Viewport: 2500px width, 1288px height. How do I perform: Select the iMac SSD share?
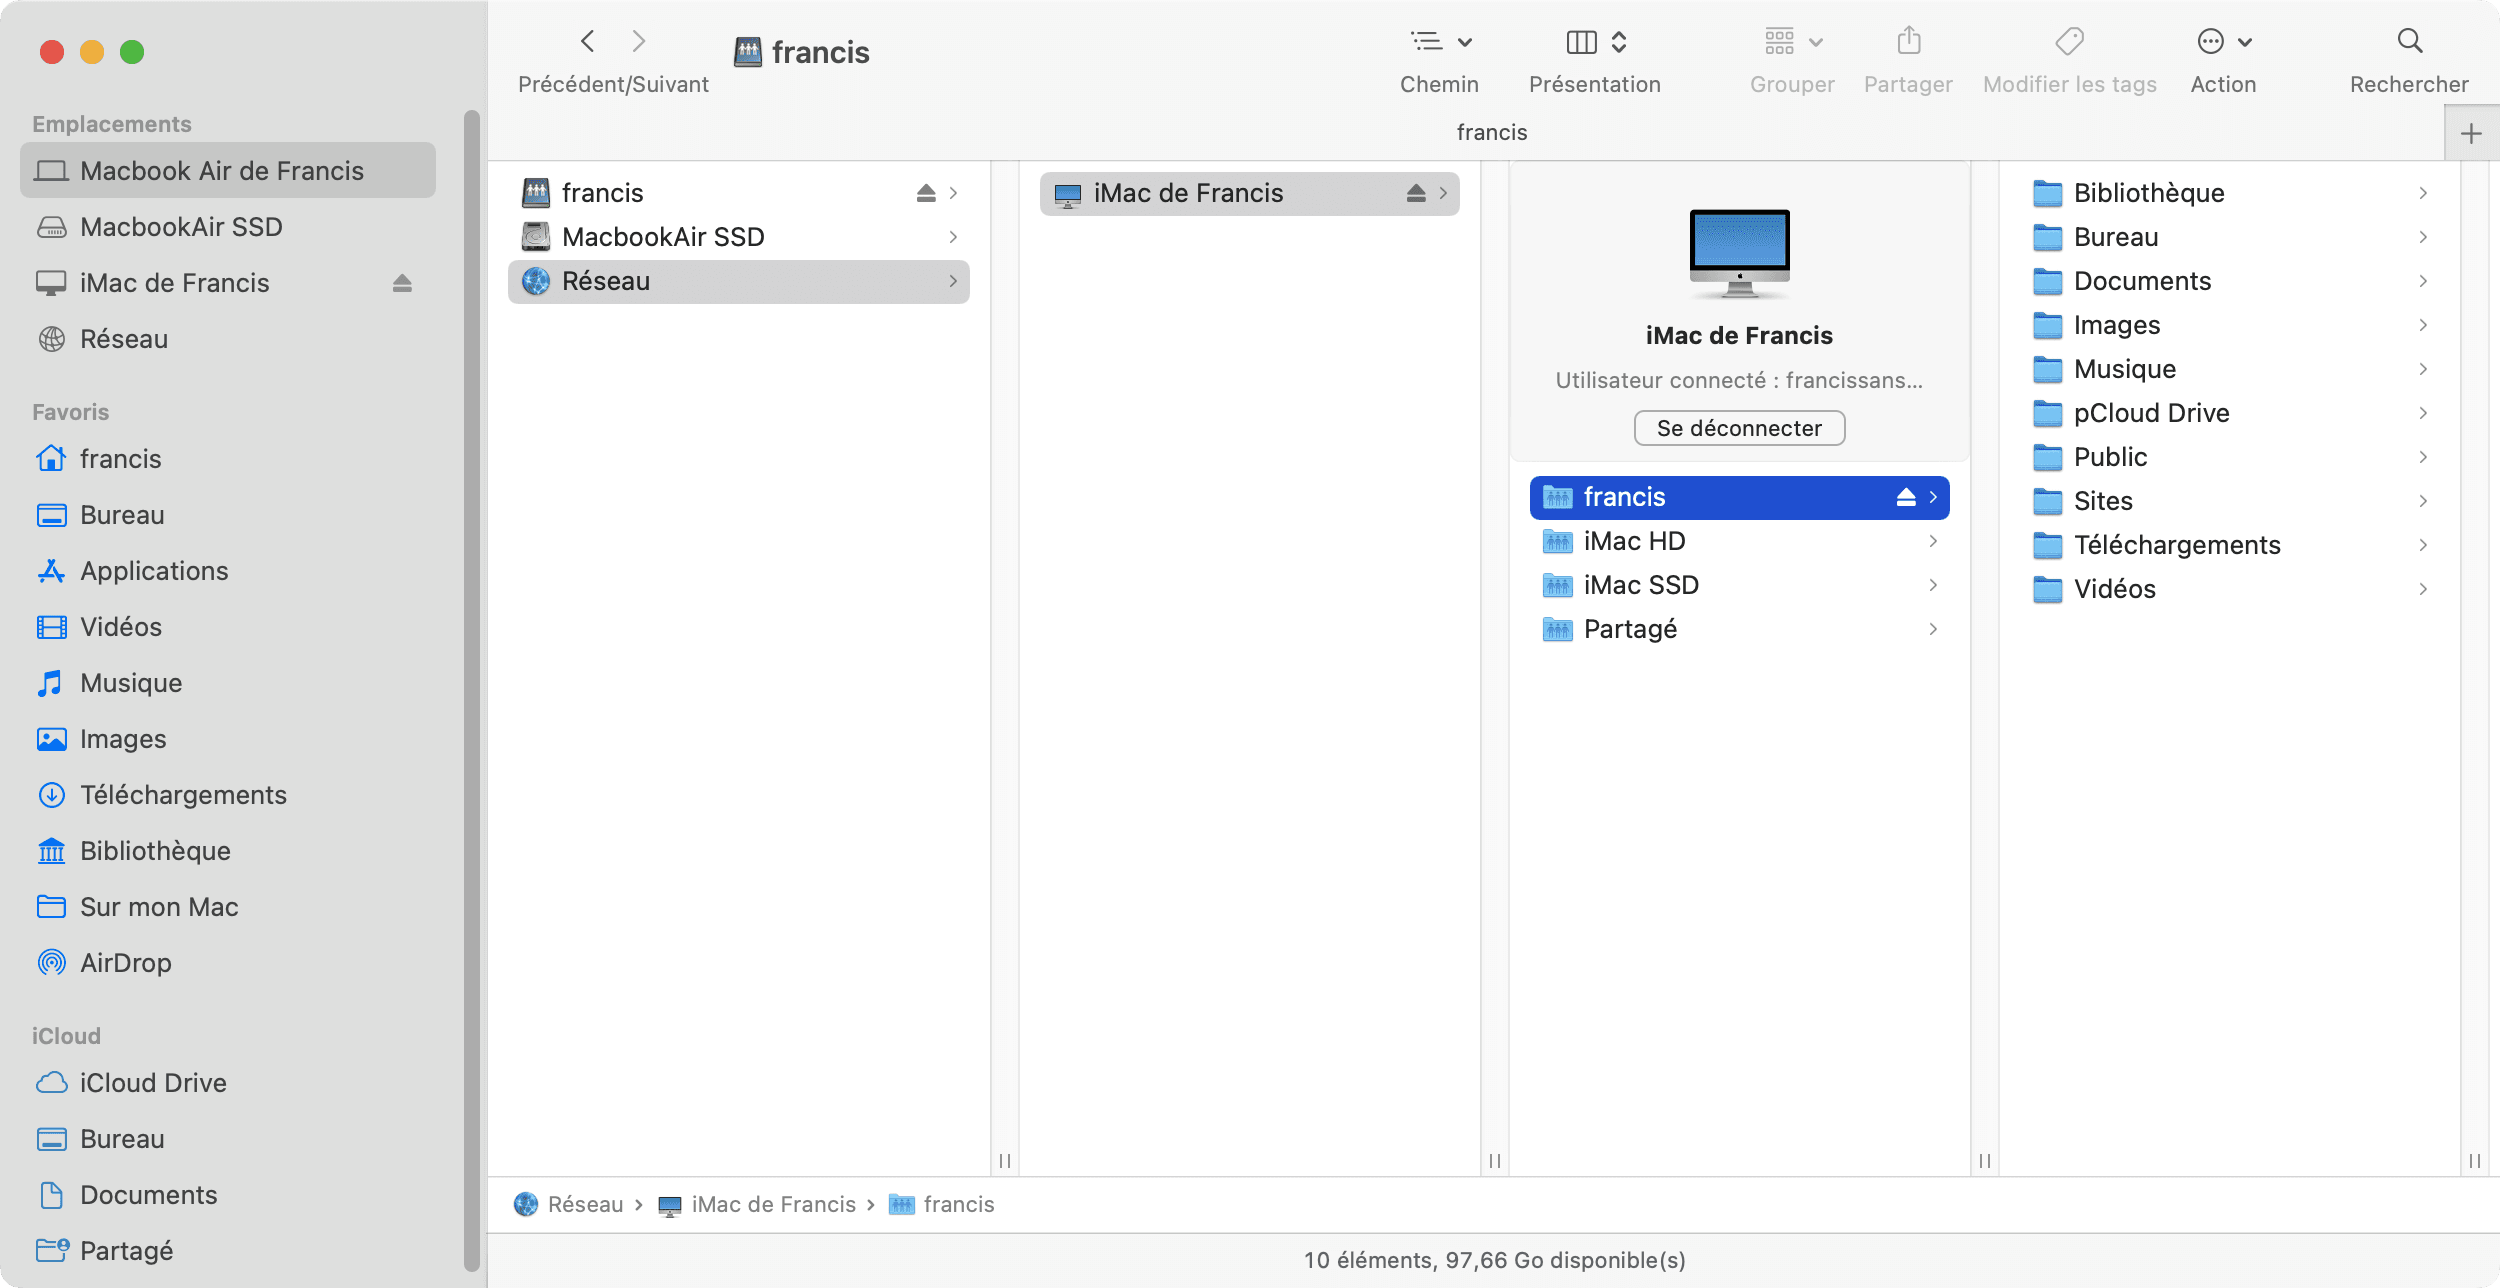click(1739, 585)
